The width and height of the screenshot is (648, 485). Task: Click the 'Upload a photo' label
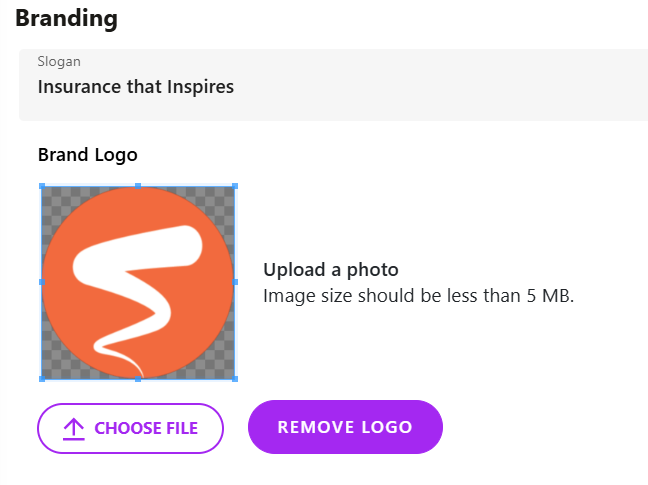click(331, 270)
